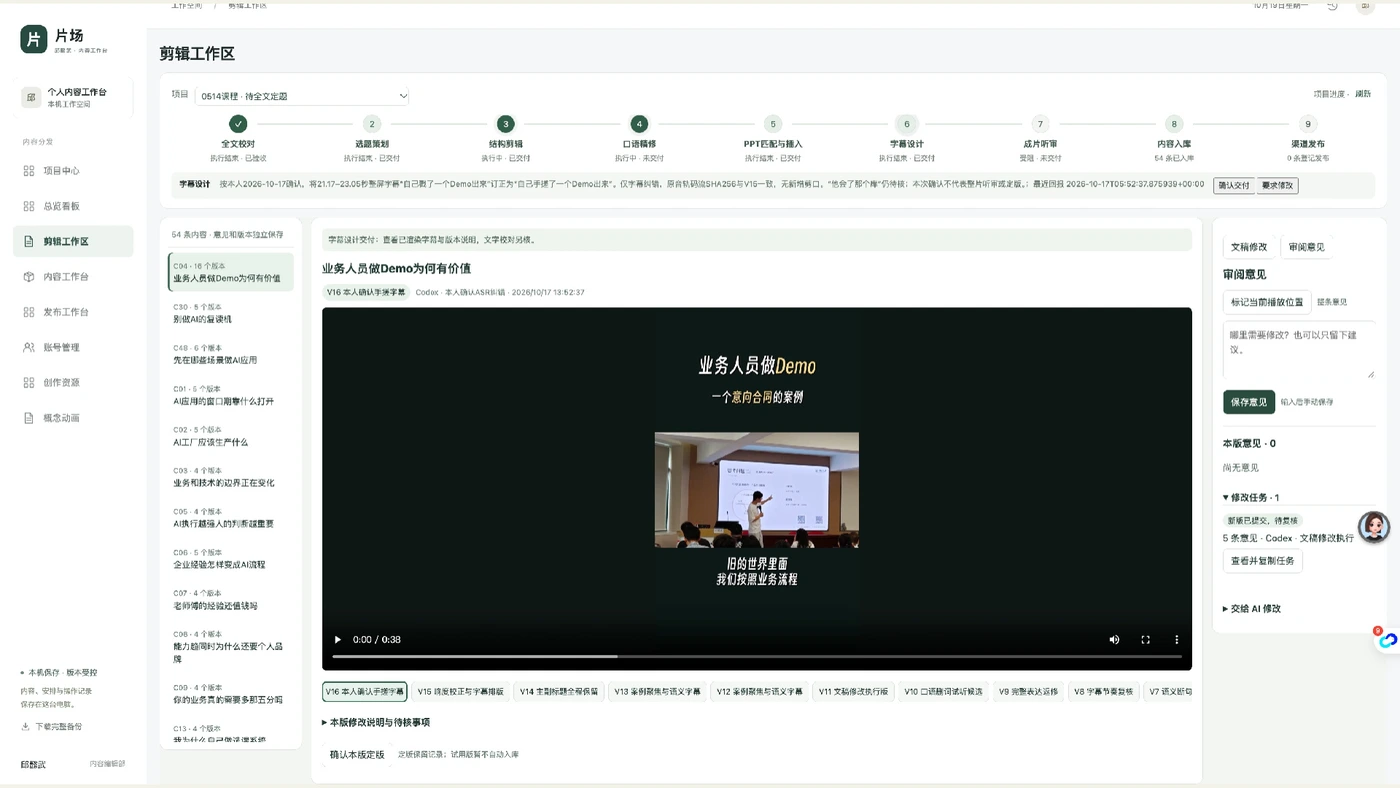Select version V15 精度校正与字幕排版

[x=460, y=691]
